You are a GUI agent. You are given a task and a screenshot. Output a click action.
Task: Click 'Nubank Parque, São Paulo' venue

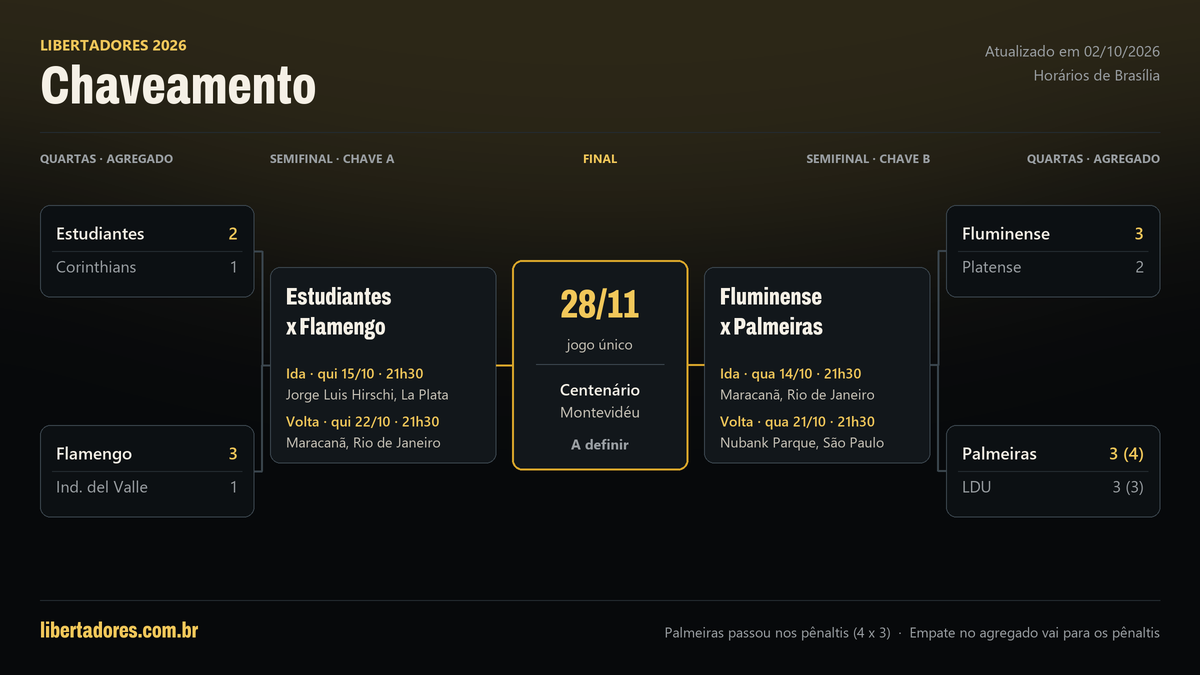802,442
